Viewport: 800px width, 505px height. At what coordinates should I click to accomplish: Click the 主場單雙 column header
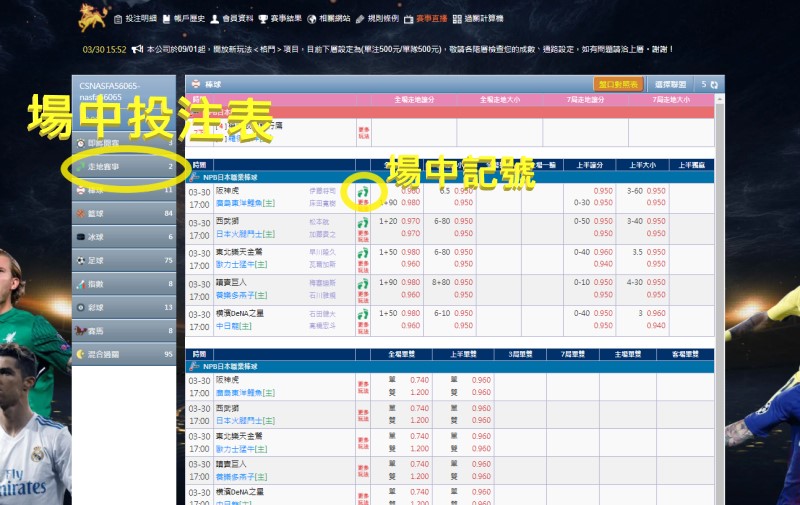click(x=628, y=354)
